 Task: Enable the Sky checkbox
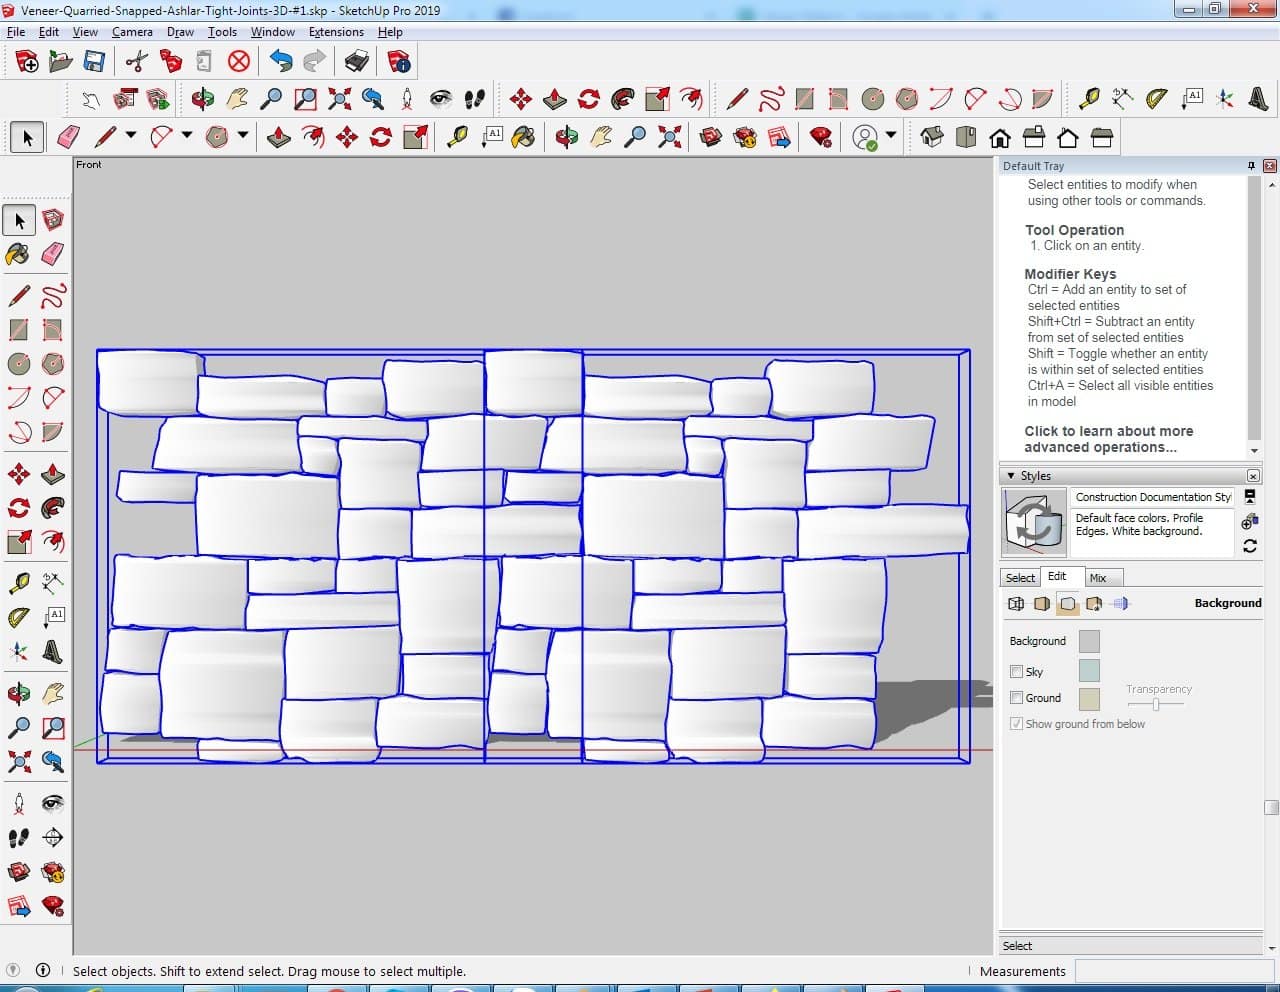pyautogui.click(x=1016, y=672)
